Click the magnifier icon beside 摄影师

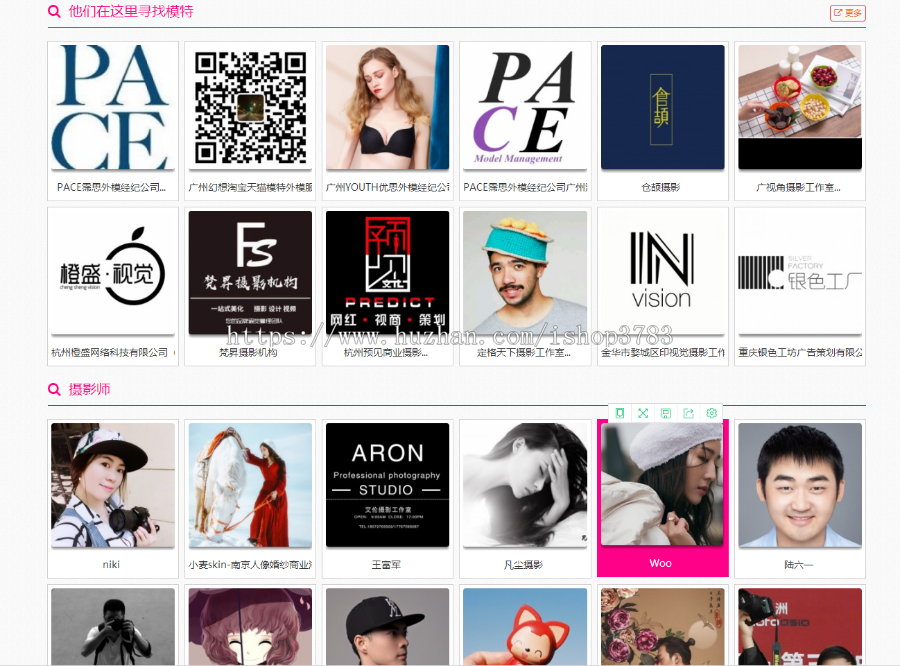(54, 389)
